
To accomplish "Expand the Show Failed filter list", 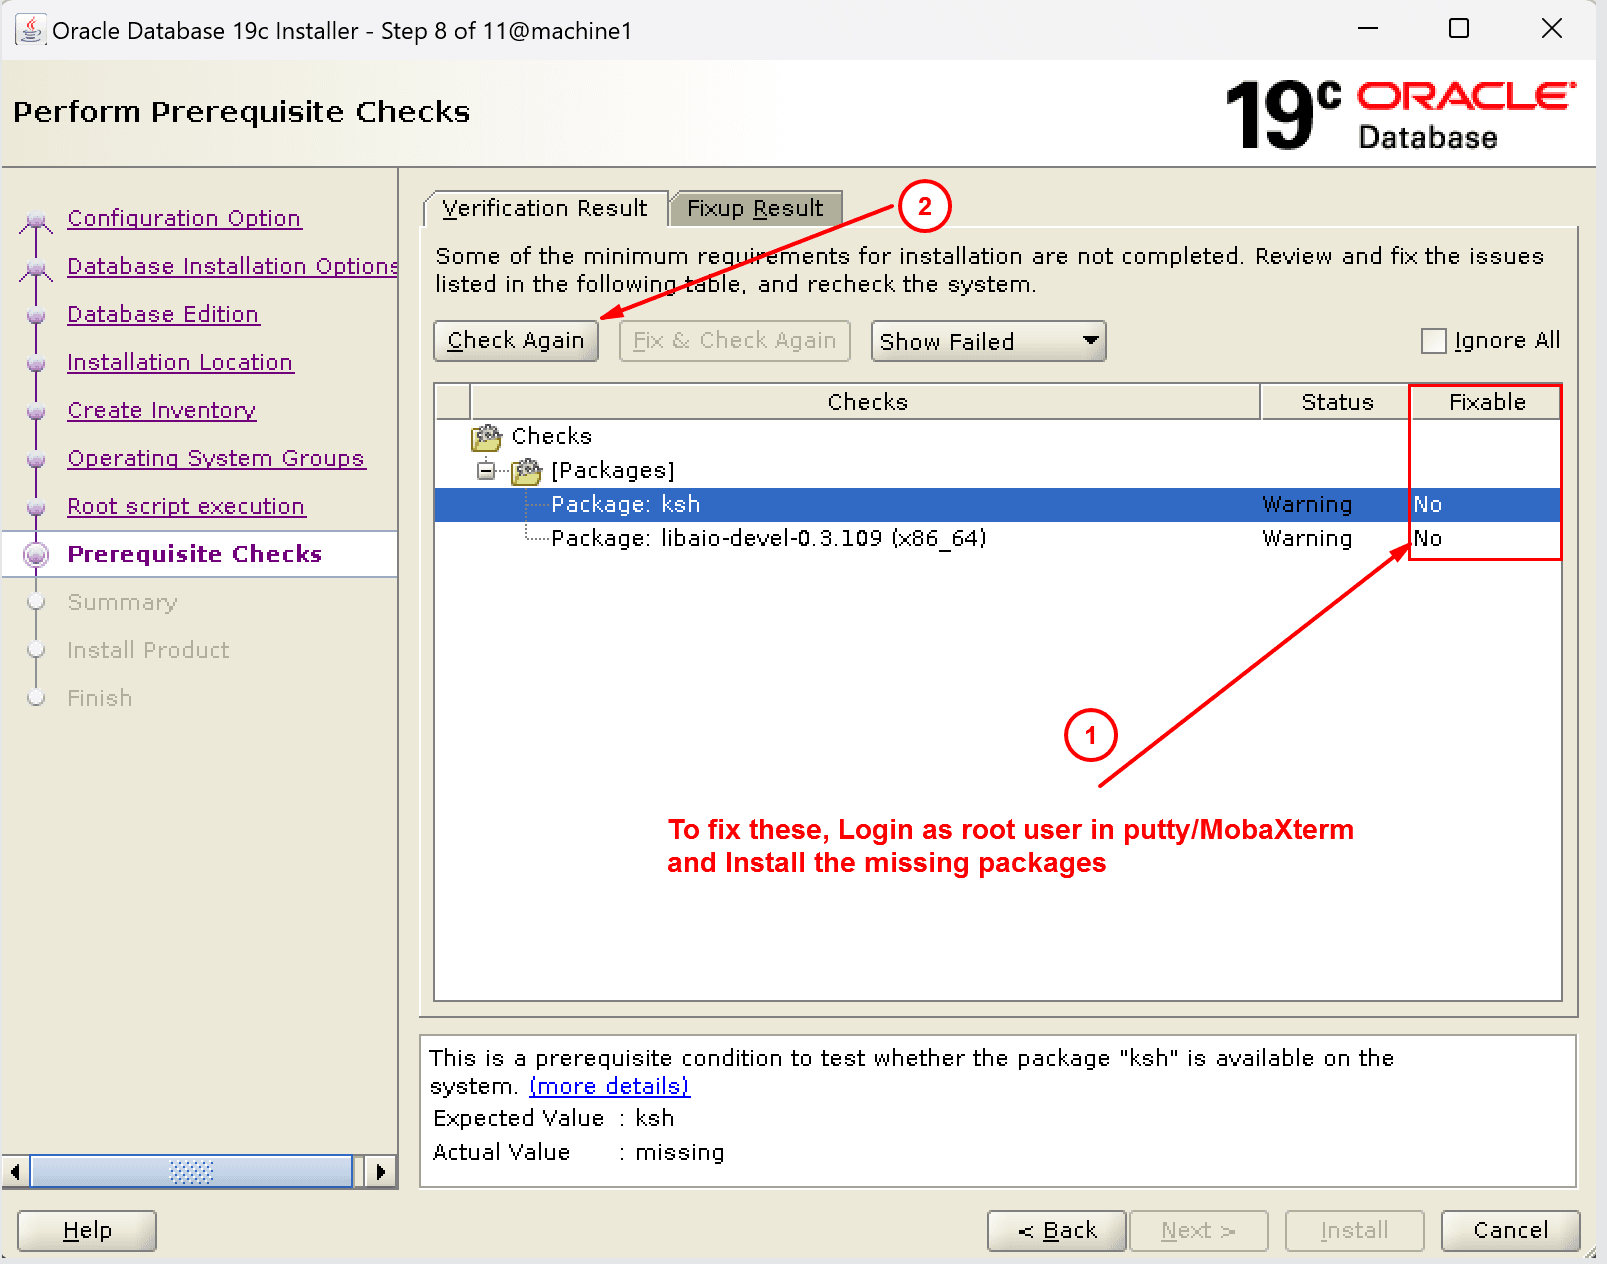I will tap(1090, 341).
